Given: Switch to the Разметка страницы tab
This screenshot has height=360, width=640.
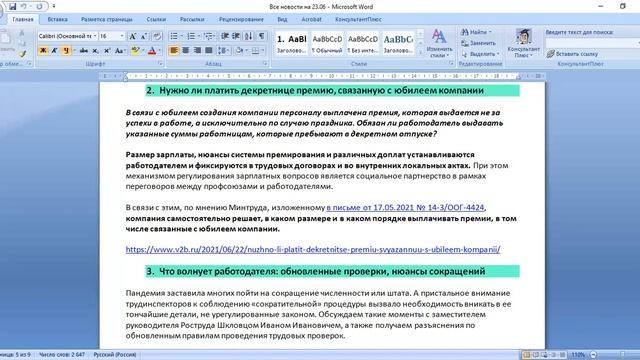Looking at the screenshot, I should tap(107, 19).
